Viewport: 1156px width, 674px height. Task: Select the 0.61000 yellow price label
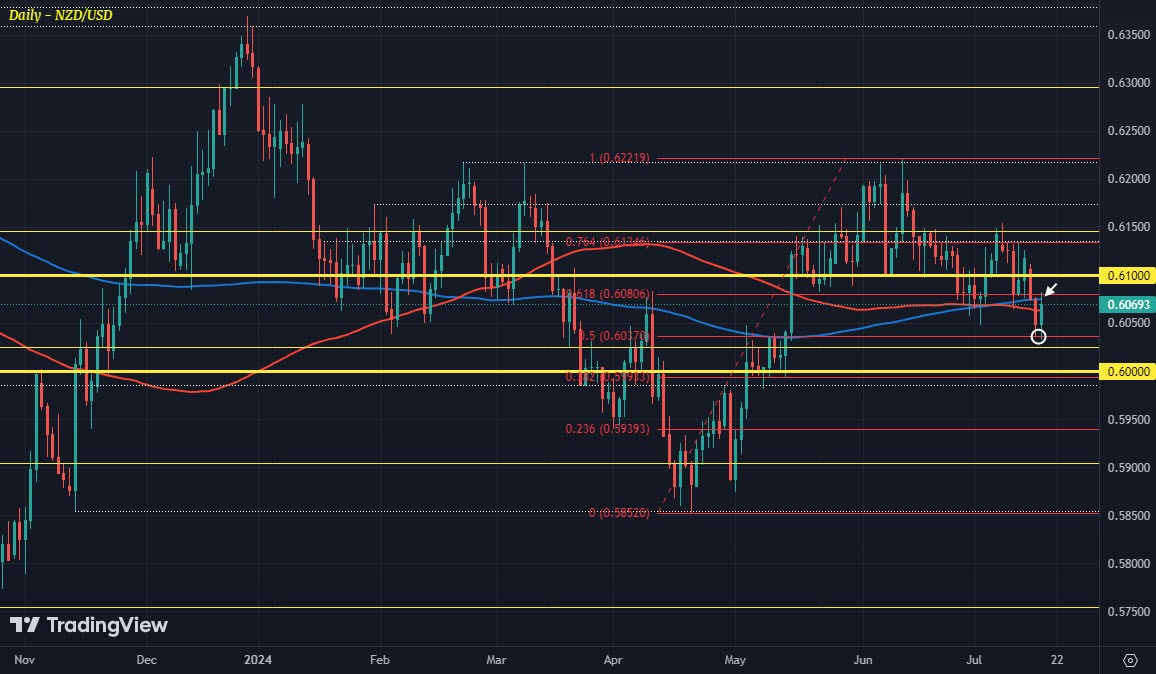tap(1127, 275)
